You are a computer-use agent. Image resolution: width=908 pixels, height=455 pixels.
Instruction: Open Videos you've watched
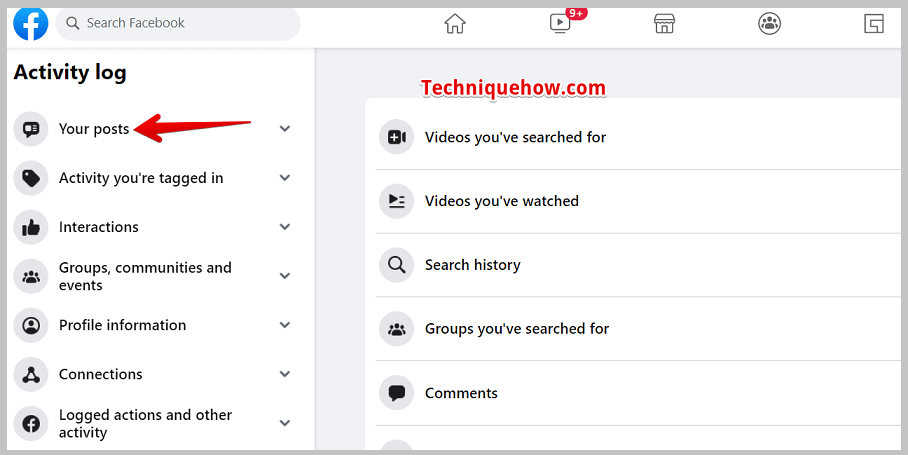point(501,201)
